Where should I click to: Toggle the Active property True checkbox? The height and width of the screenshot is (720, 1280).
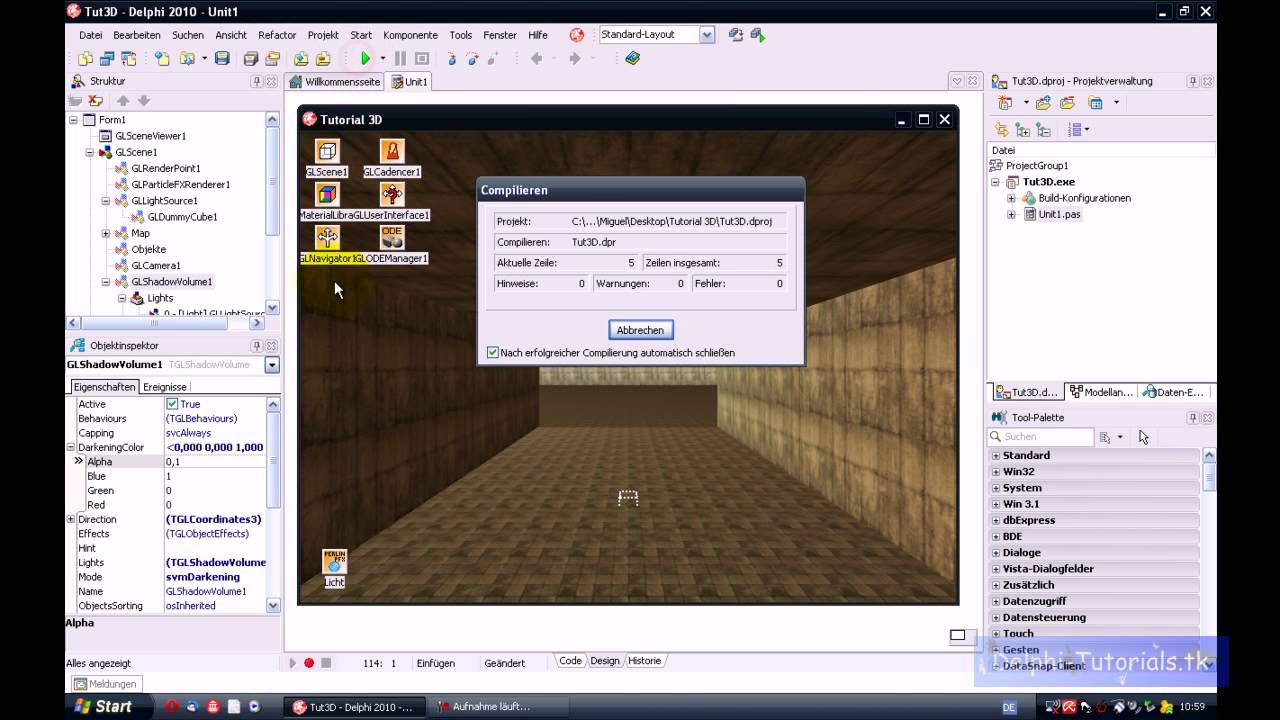(x=172, y=404)
